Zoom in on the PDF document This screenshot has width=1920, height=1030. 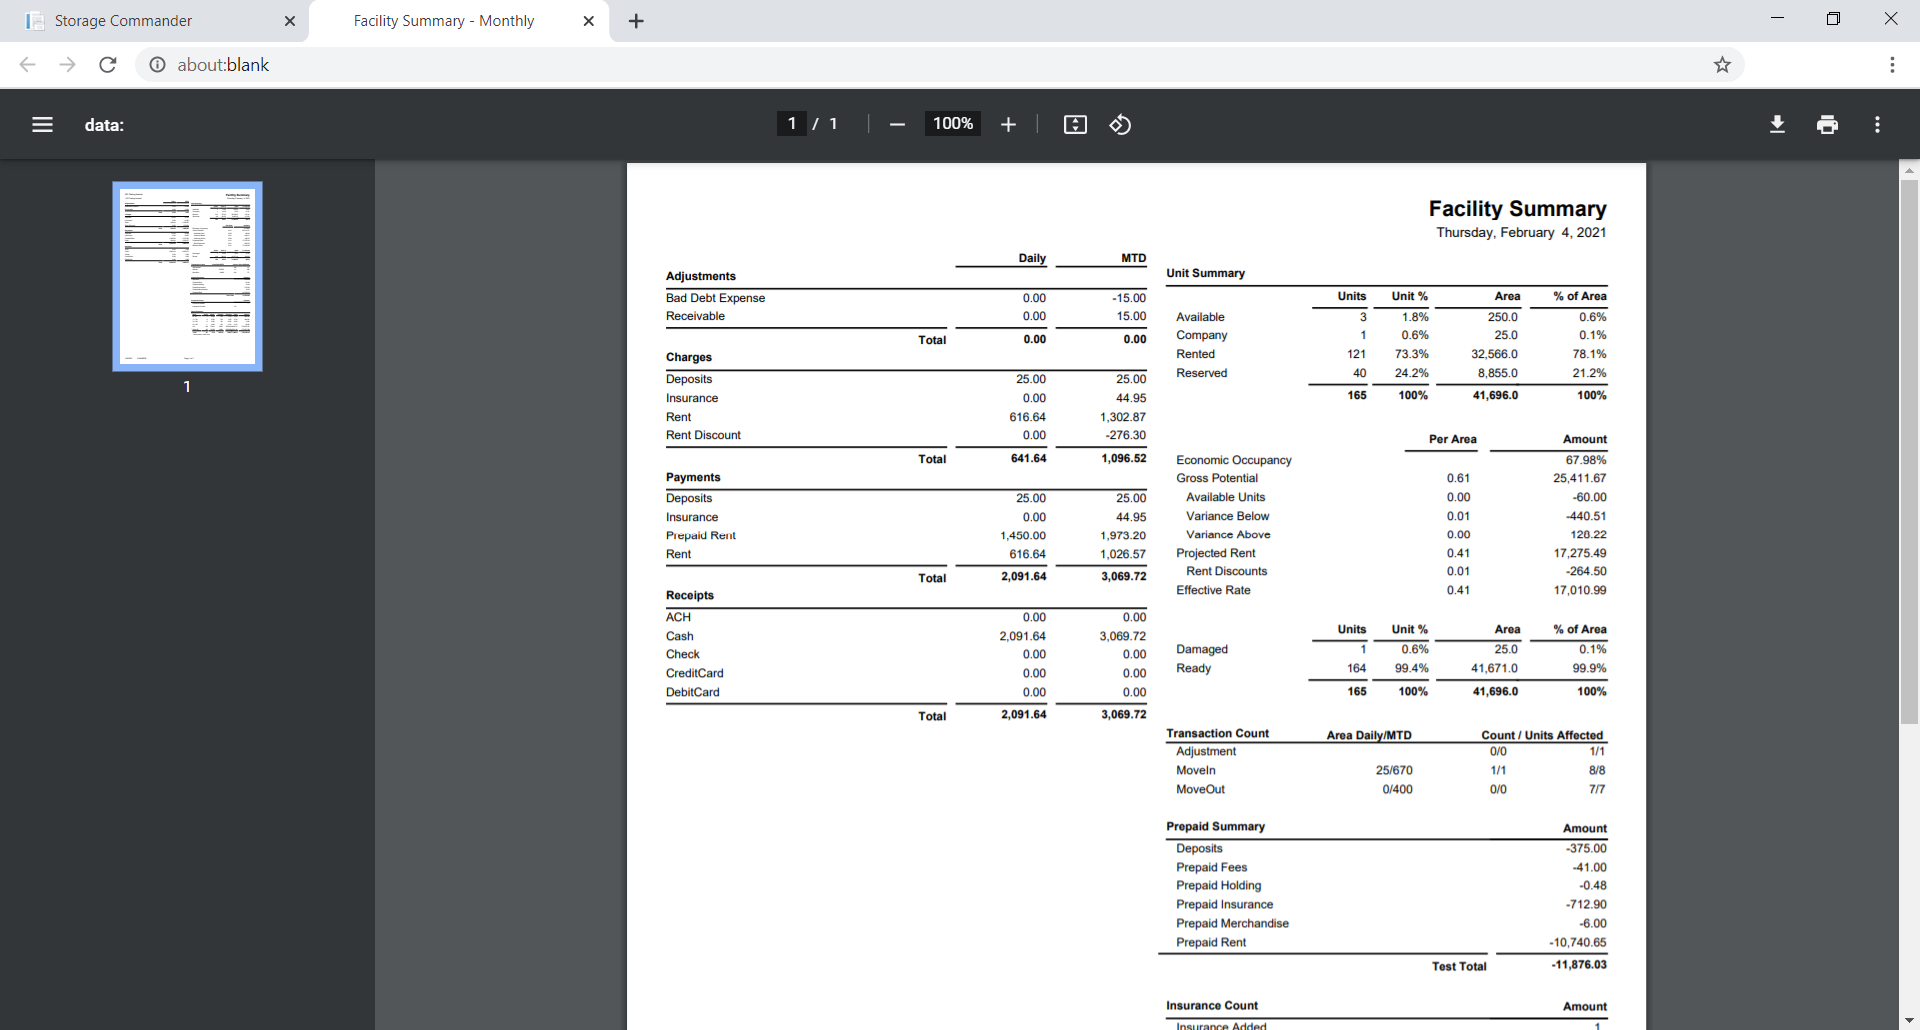click(1008, 124)
